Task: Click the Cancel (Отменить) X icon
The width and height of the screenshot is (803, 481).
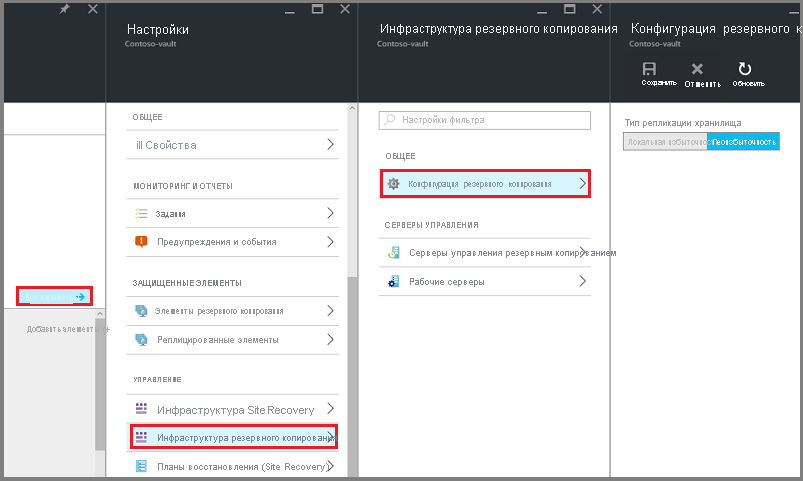Action: click(697, 69)
